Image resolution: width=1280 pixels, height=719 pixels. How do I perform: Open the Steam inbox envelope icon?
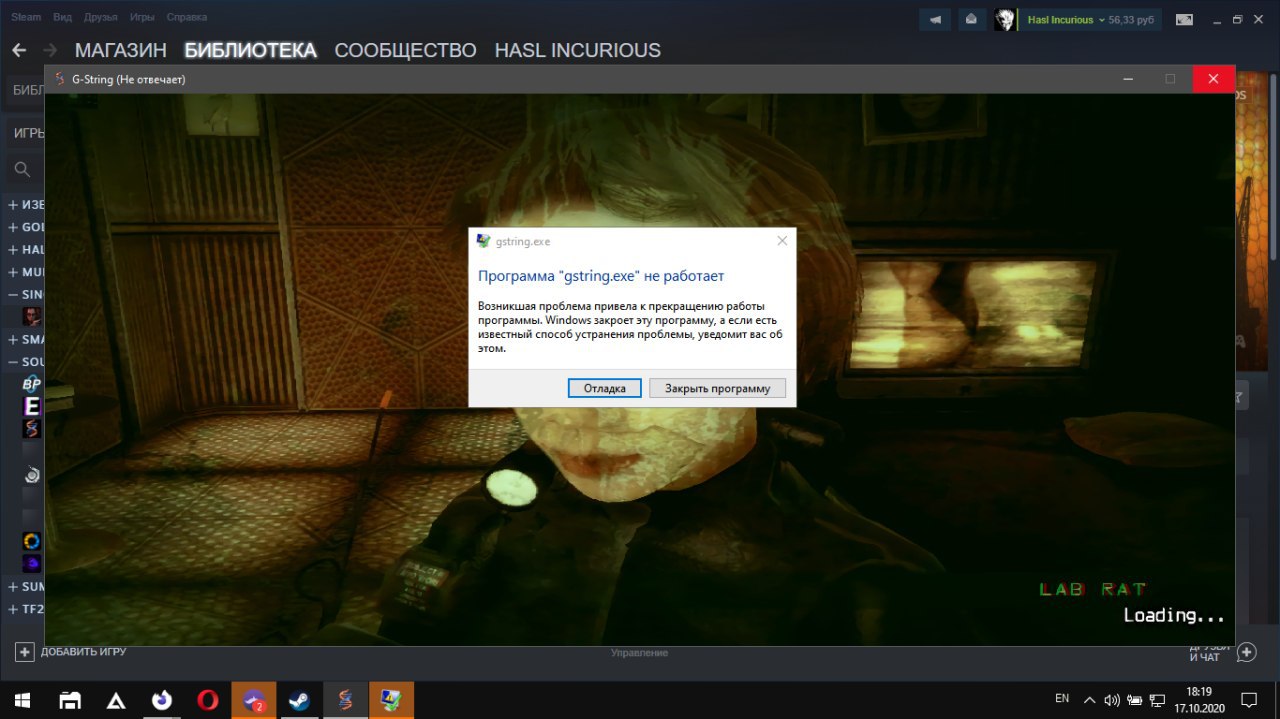click(x=971, y=20)
